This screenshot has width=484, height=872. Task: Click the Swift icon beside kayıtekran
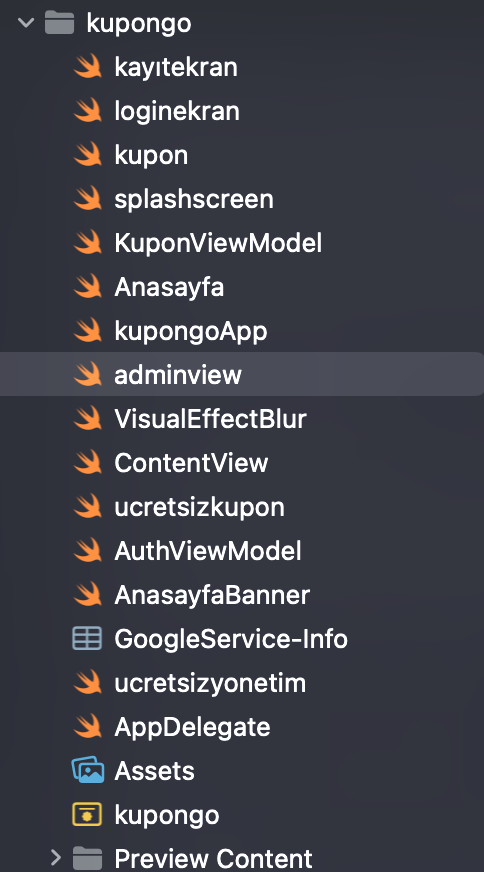coord(87,67)
